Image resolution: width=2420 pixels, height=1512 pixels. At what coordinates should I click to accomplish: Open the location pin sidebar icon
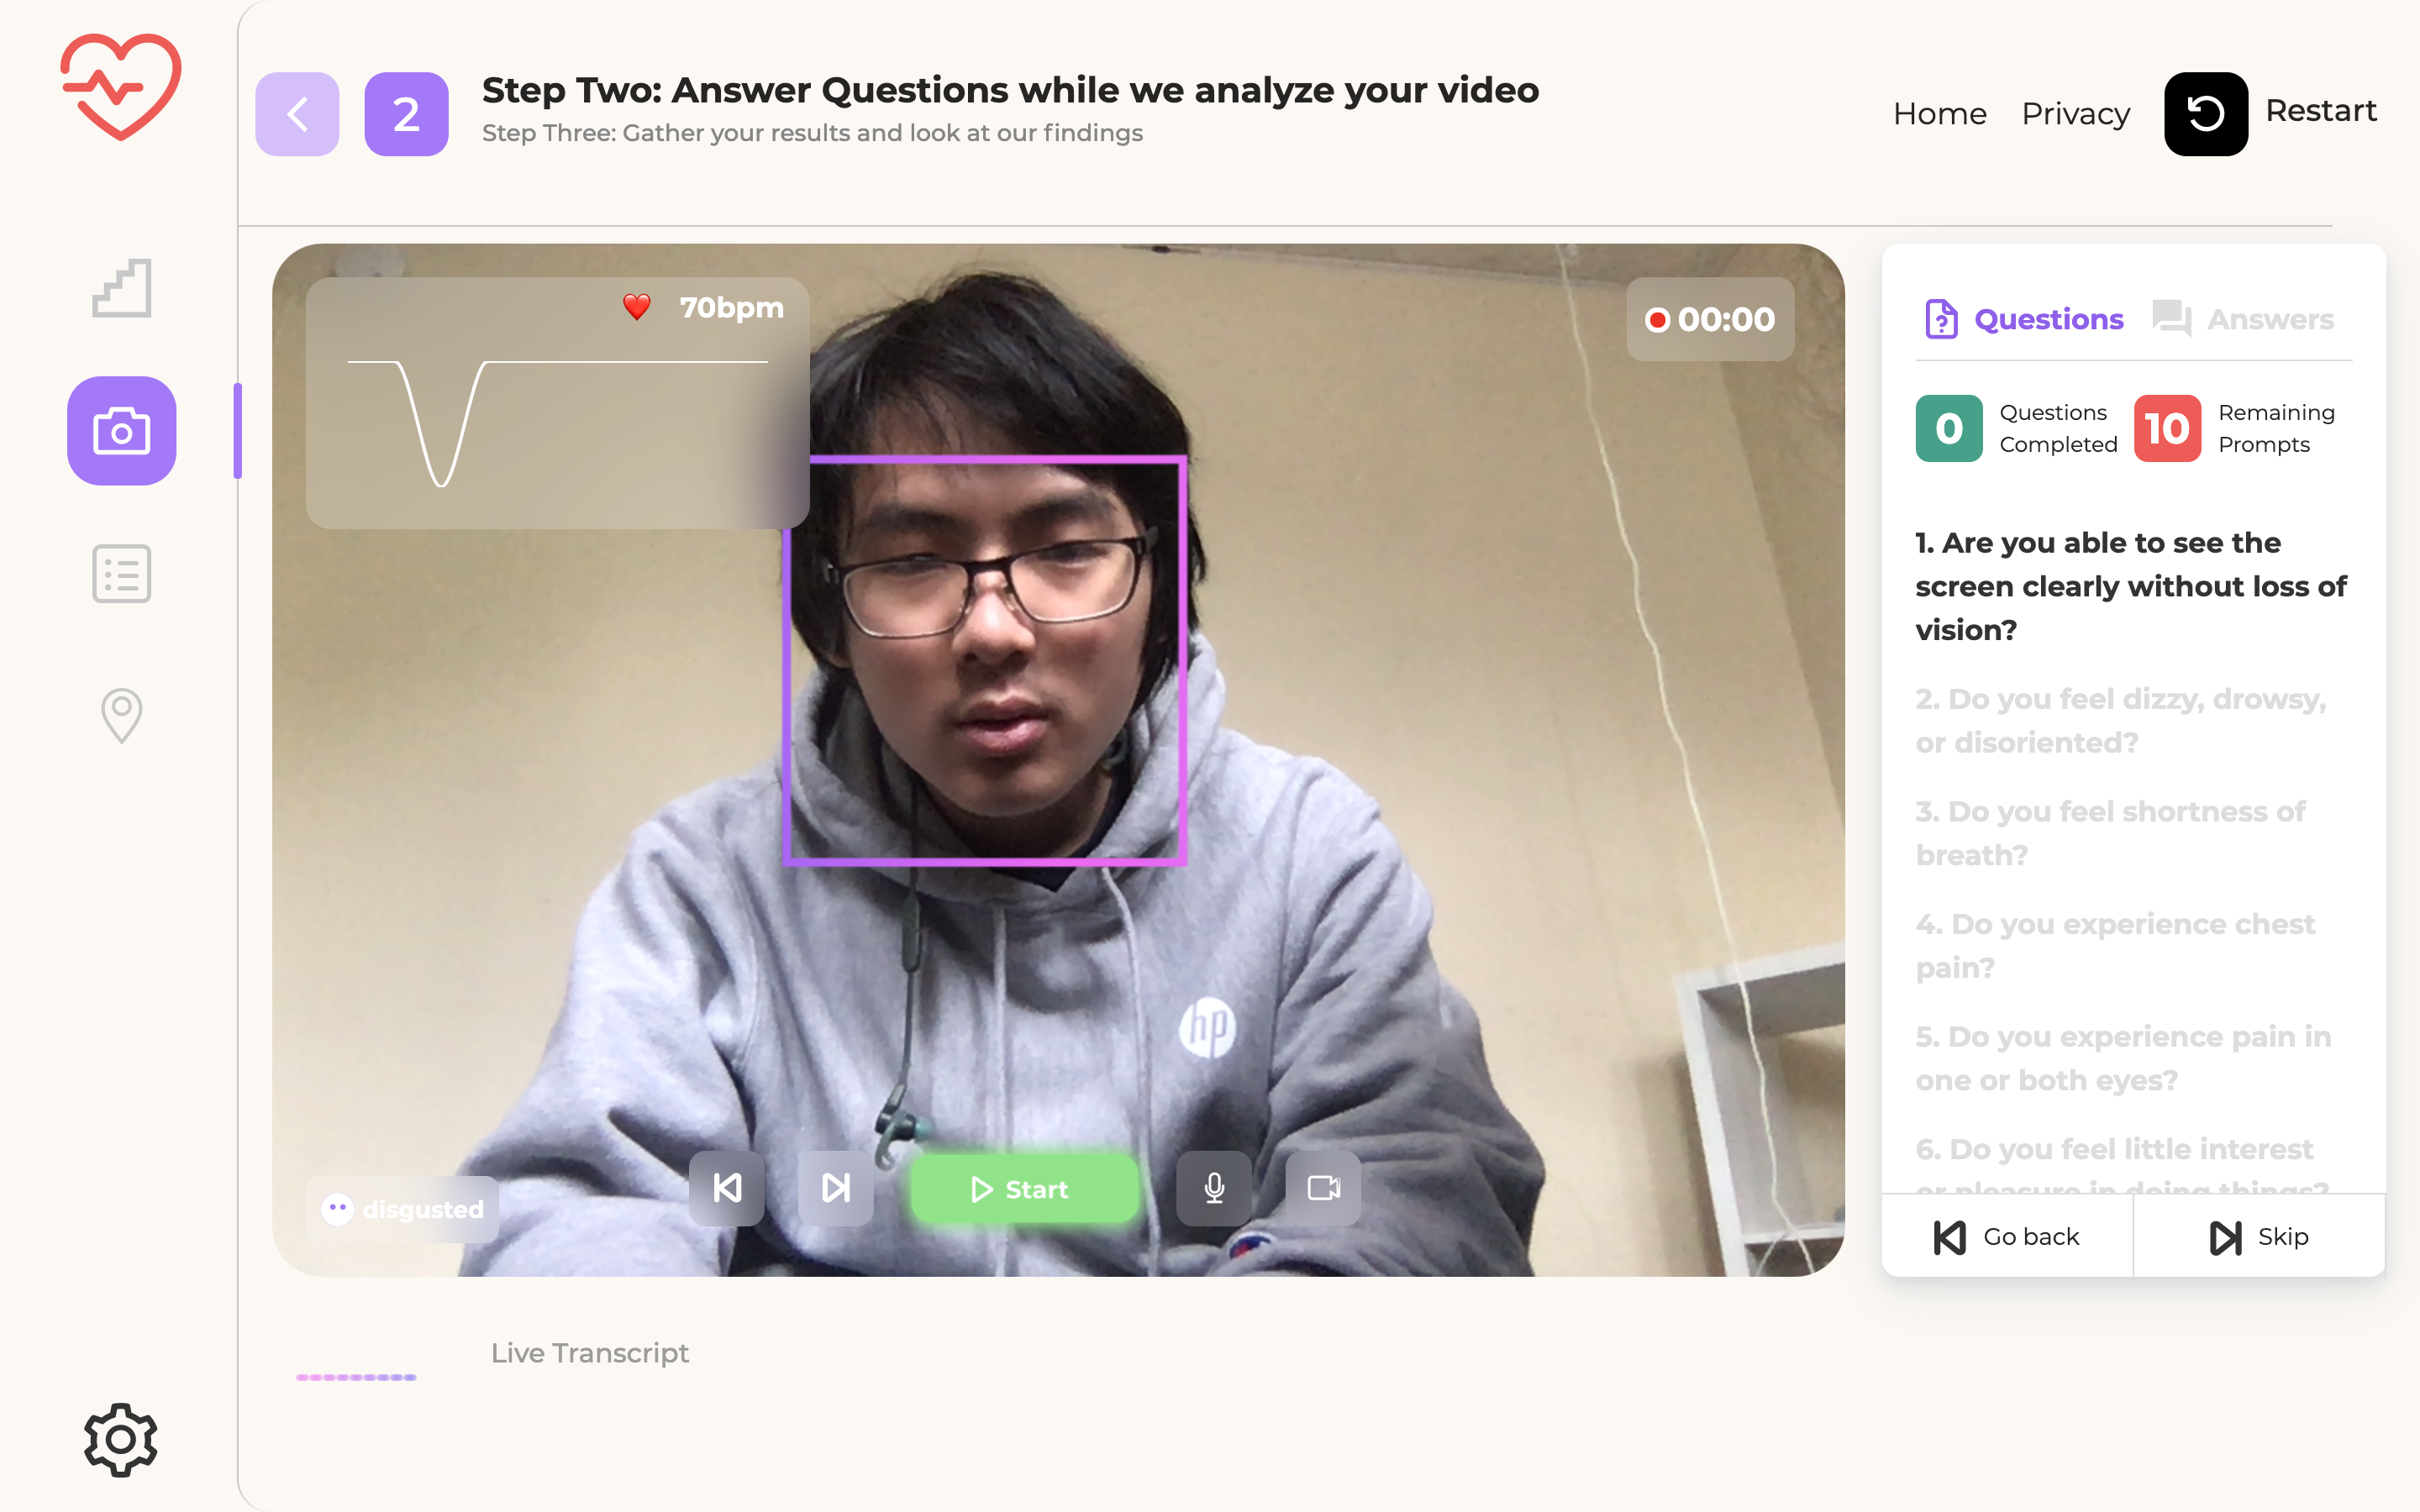pyautogui.click(x=121, y=715)
